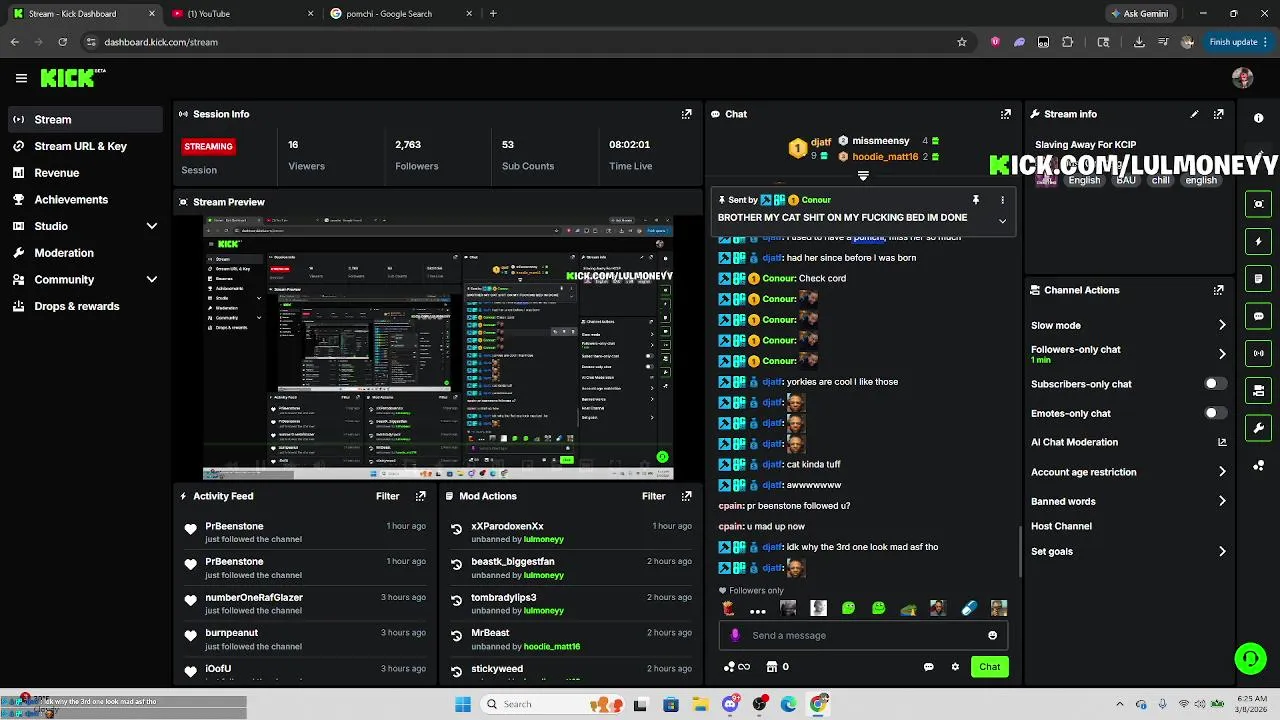
Task: Open Set goals arrow
Action: click(x=1222, y=551)
